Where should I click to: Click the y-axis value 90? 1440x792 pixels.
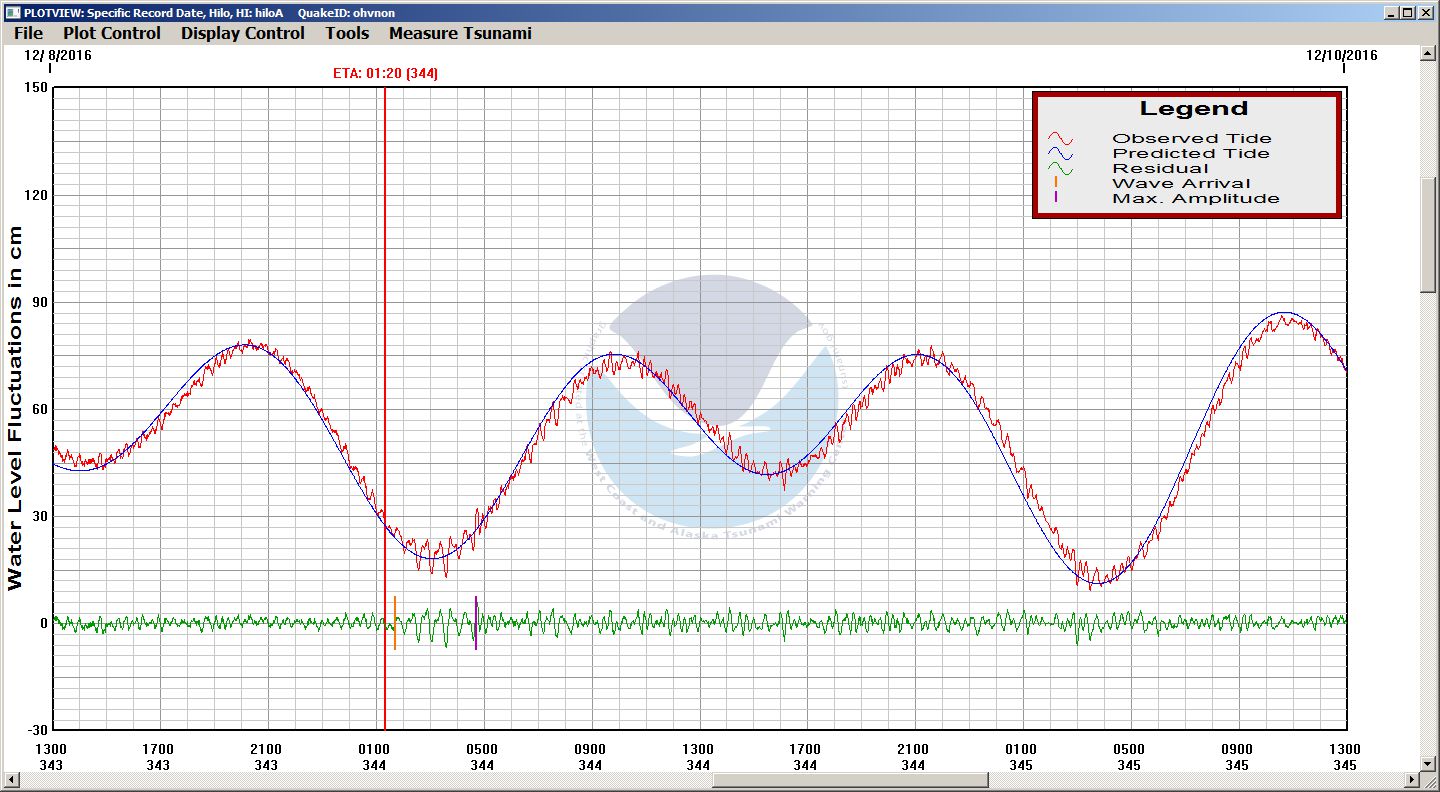40,302
